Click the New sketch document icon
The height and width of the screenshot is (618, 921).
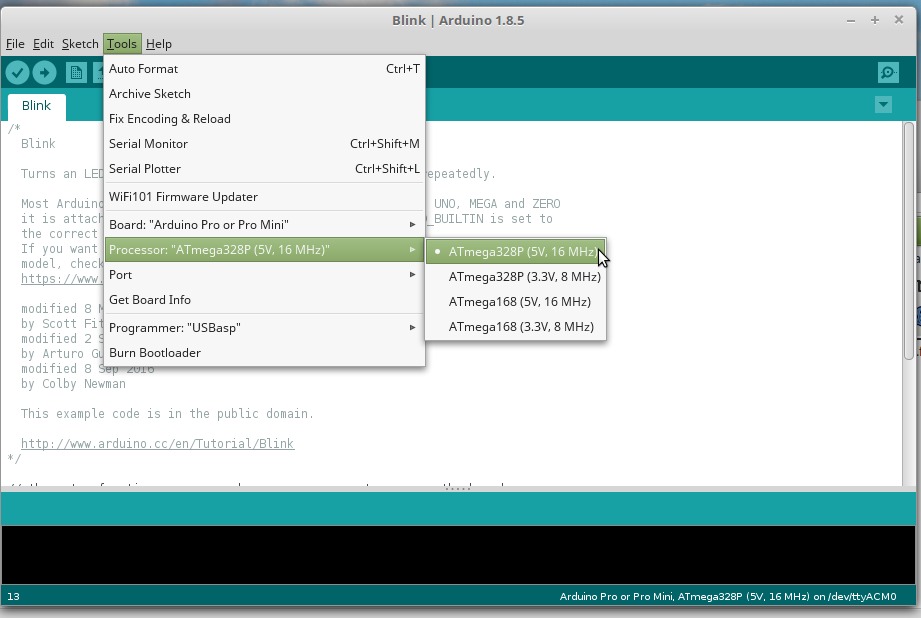(76, 72)
